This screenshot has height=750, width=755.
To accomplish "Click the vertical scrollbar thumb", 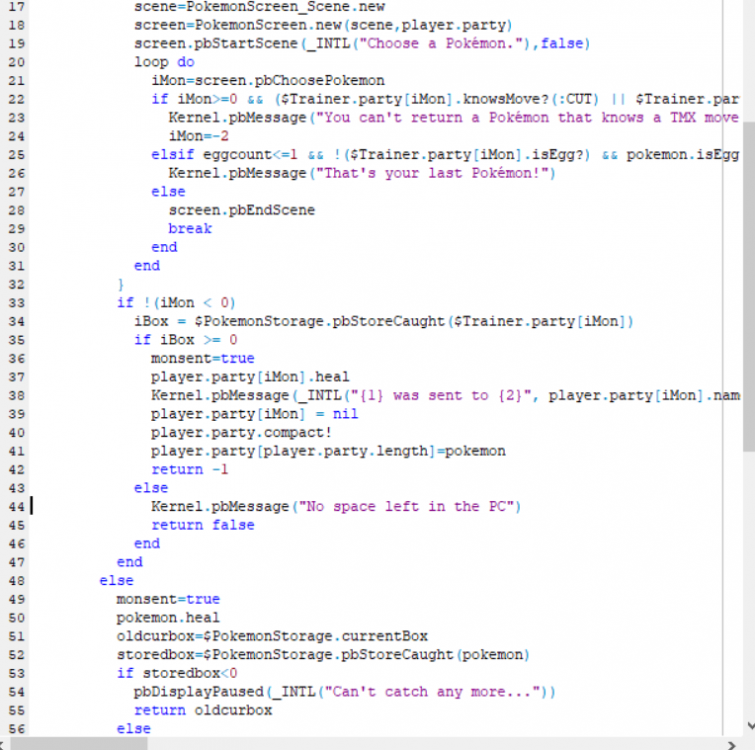I will pyautogui.click(x=748, y=286).
